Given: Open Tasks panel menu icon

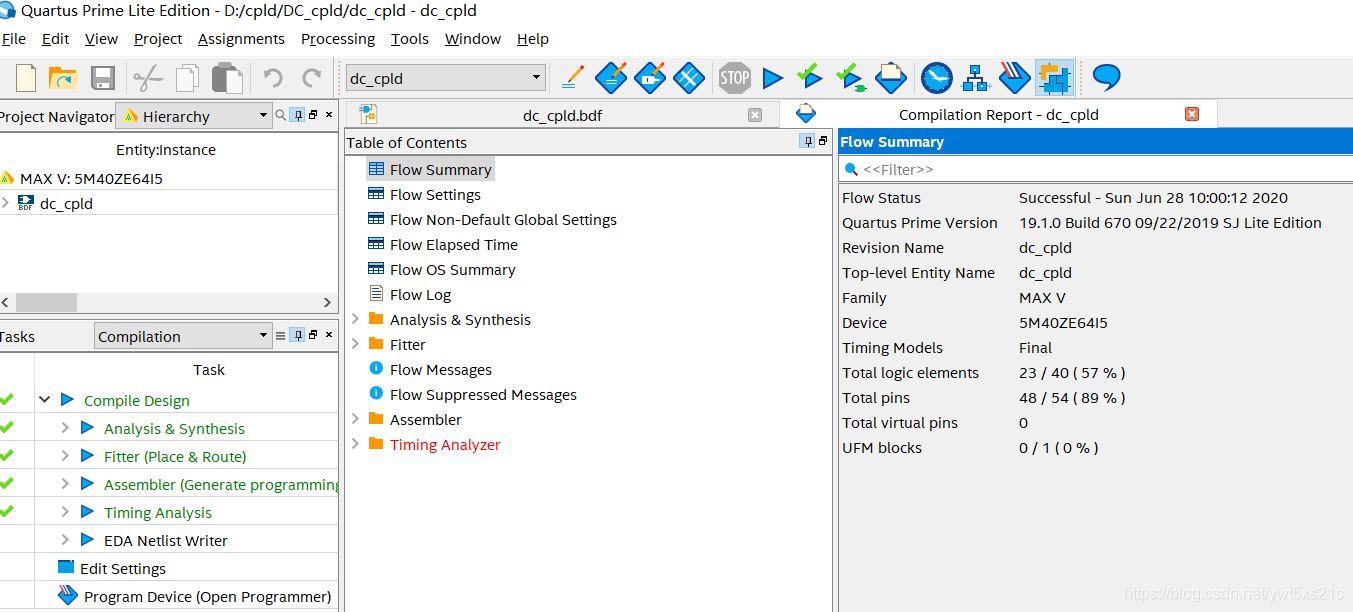Looking at the screenshot, I should [x=281, y=335].
